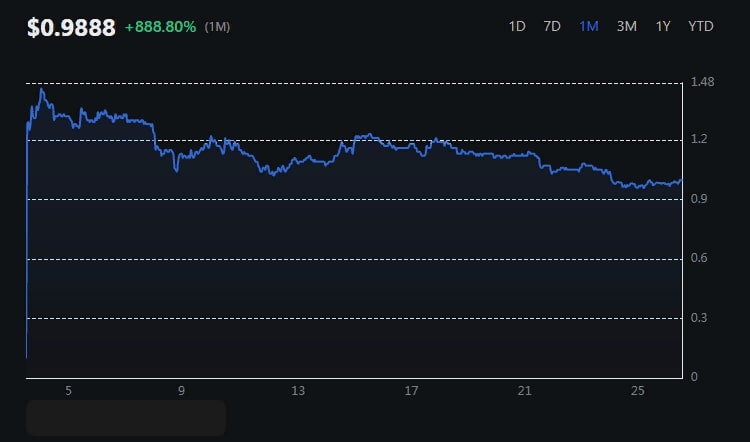750x442 pixels.
Task: Click the 1.48 top axis label
Action: [x=702, y=82]
